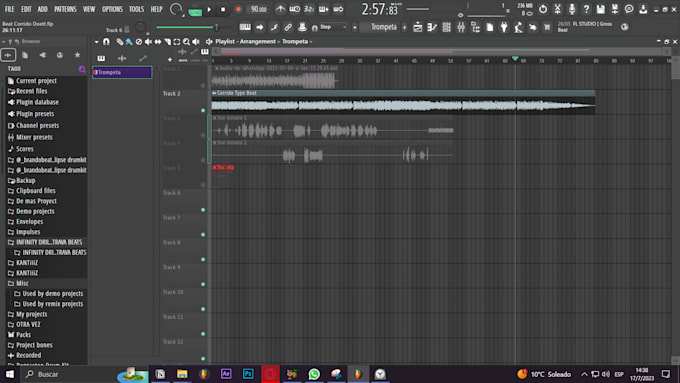
Task: Arm the red Record button
Action: pyautogui.click(x=238, y=9)
